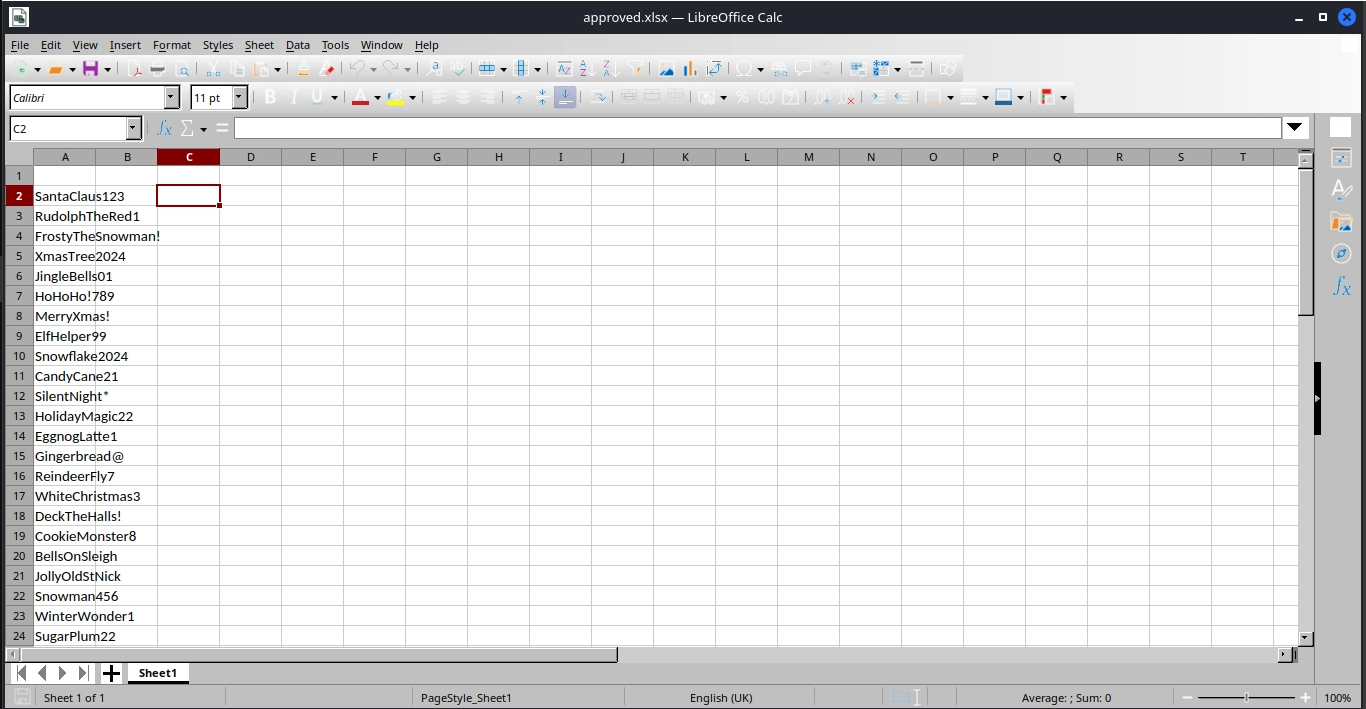The image size is (1366, 709).
Task: Click the Save document icon
Action: click(90, 69)
